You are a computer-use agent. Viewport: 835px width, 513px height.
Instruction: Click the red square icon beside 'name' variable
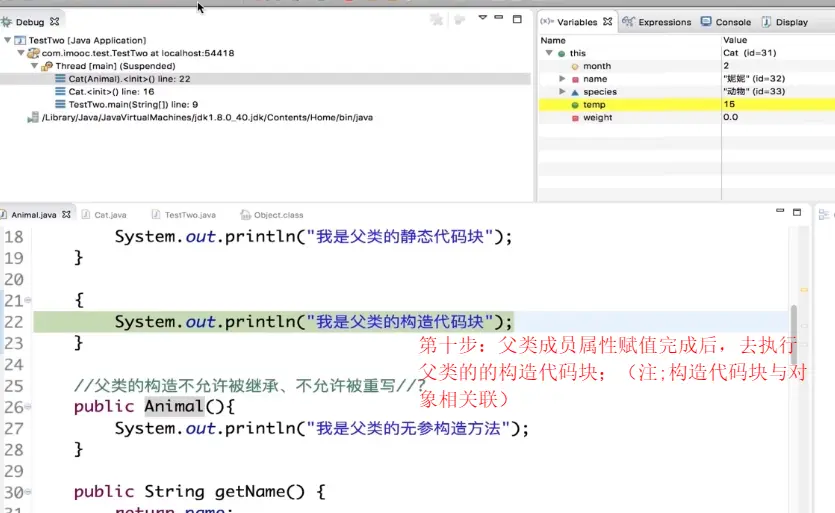[575, 79]
